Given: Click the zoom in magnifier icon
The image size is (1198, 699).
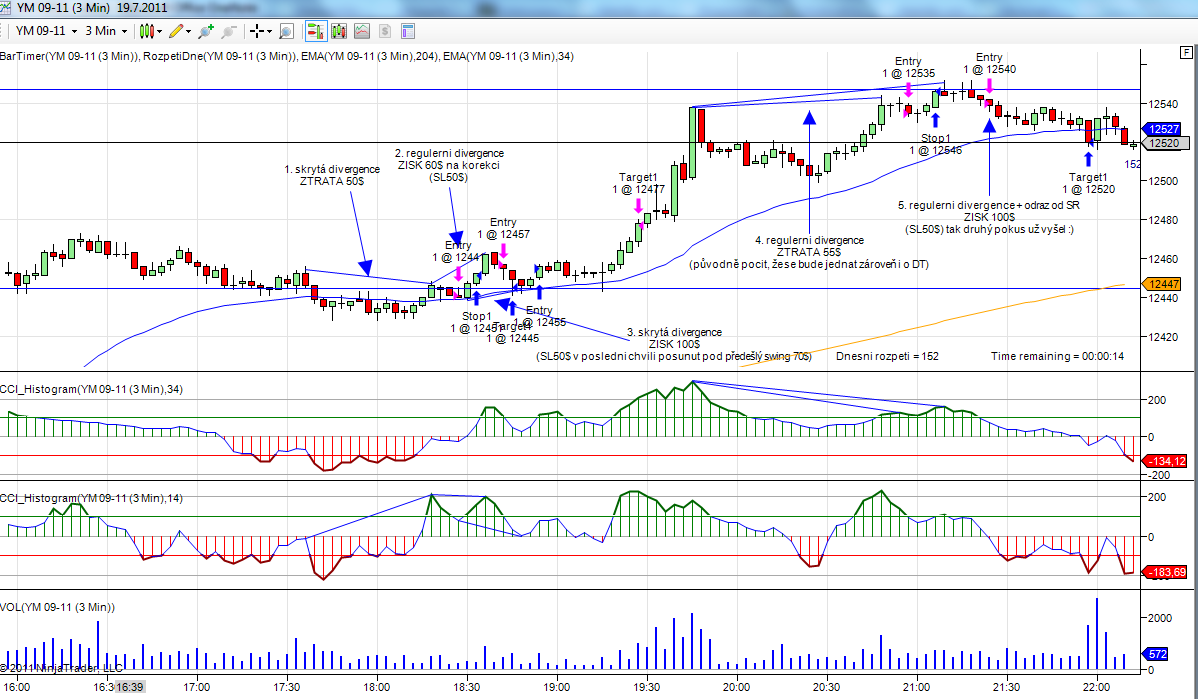Looking at the screenshot, I should (206, 31).
